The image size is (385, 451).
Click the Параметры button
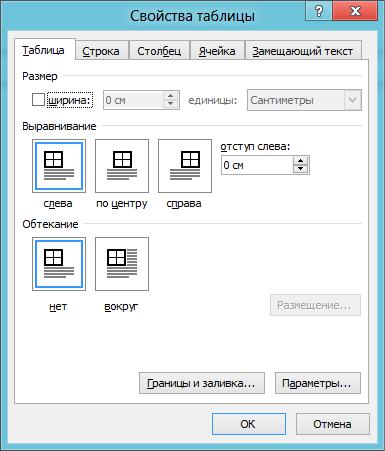tap(318, 383)
